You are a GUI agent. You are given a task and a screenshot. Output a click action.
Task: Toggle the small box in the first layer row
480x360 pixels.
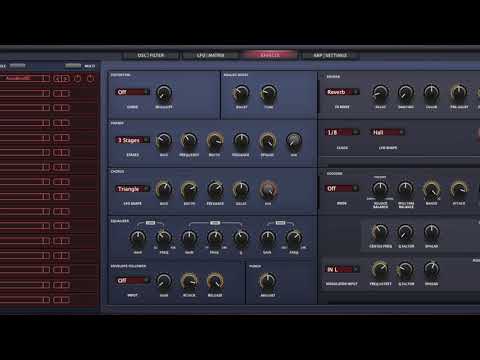pos(46,79)
